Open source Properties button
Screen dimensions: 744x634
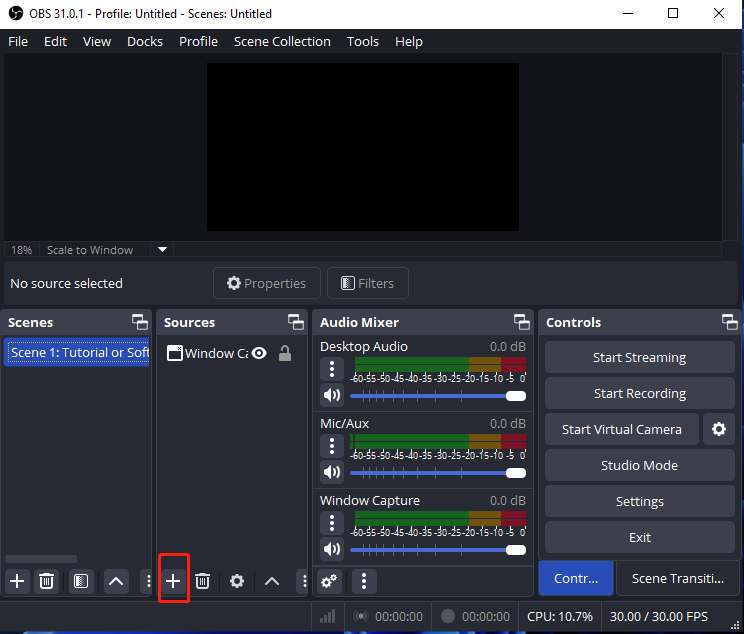coord(267,283)
